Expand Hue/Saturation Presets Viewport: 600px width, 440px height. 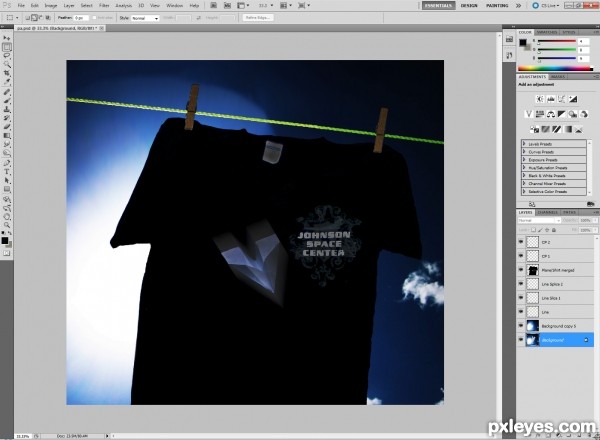click(x=524, y=168)
